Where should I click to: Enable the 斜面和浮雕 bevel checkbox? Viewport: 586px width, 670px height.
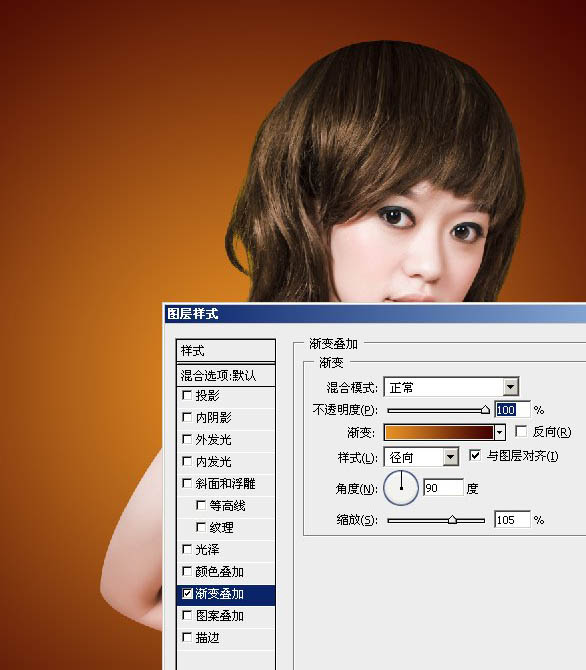187,483
